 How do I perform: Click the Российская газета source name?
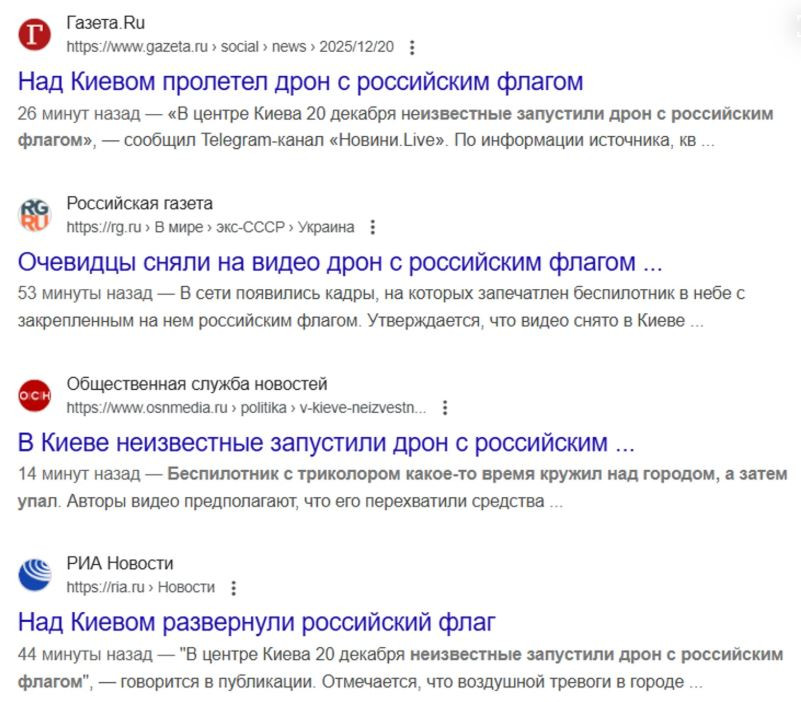click(139, 204)
